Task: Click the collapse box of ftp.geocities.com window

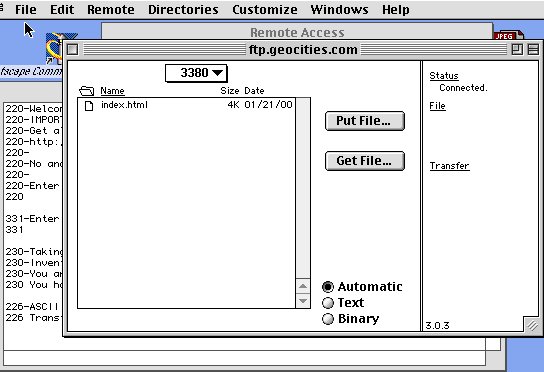Action: pos(533,50)
